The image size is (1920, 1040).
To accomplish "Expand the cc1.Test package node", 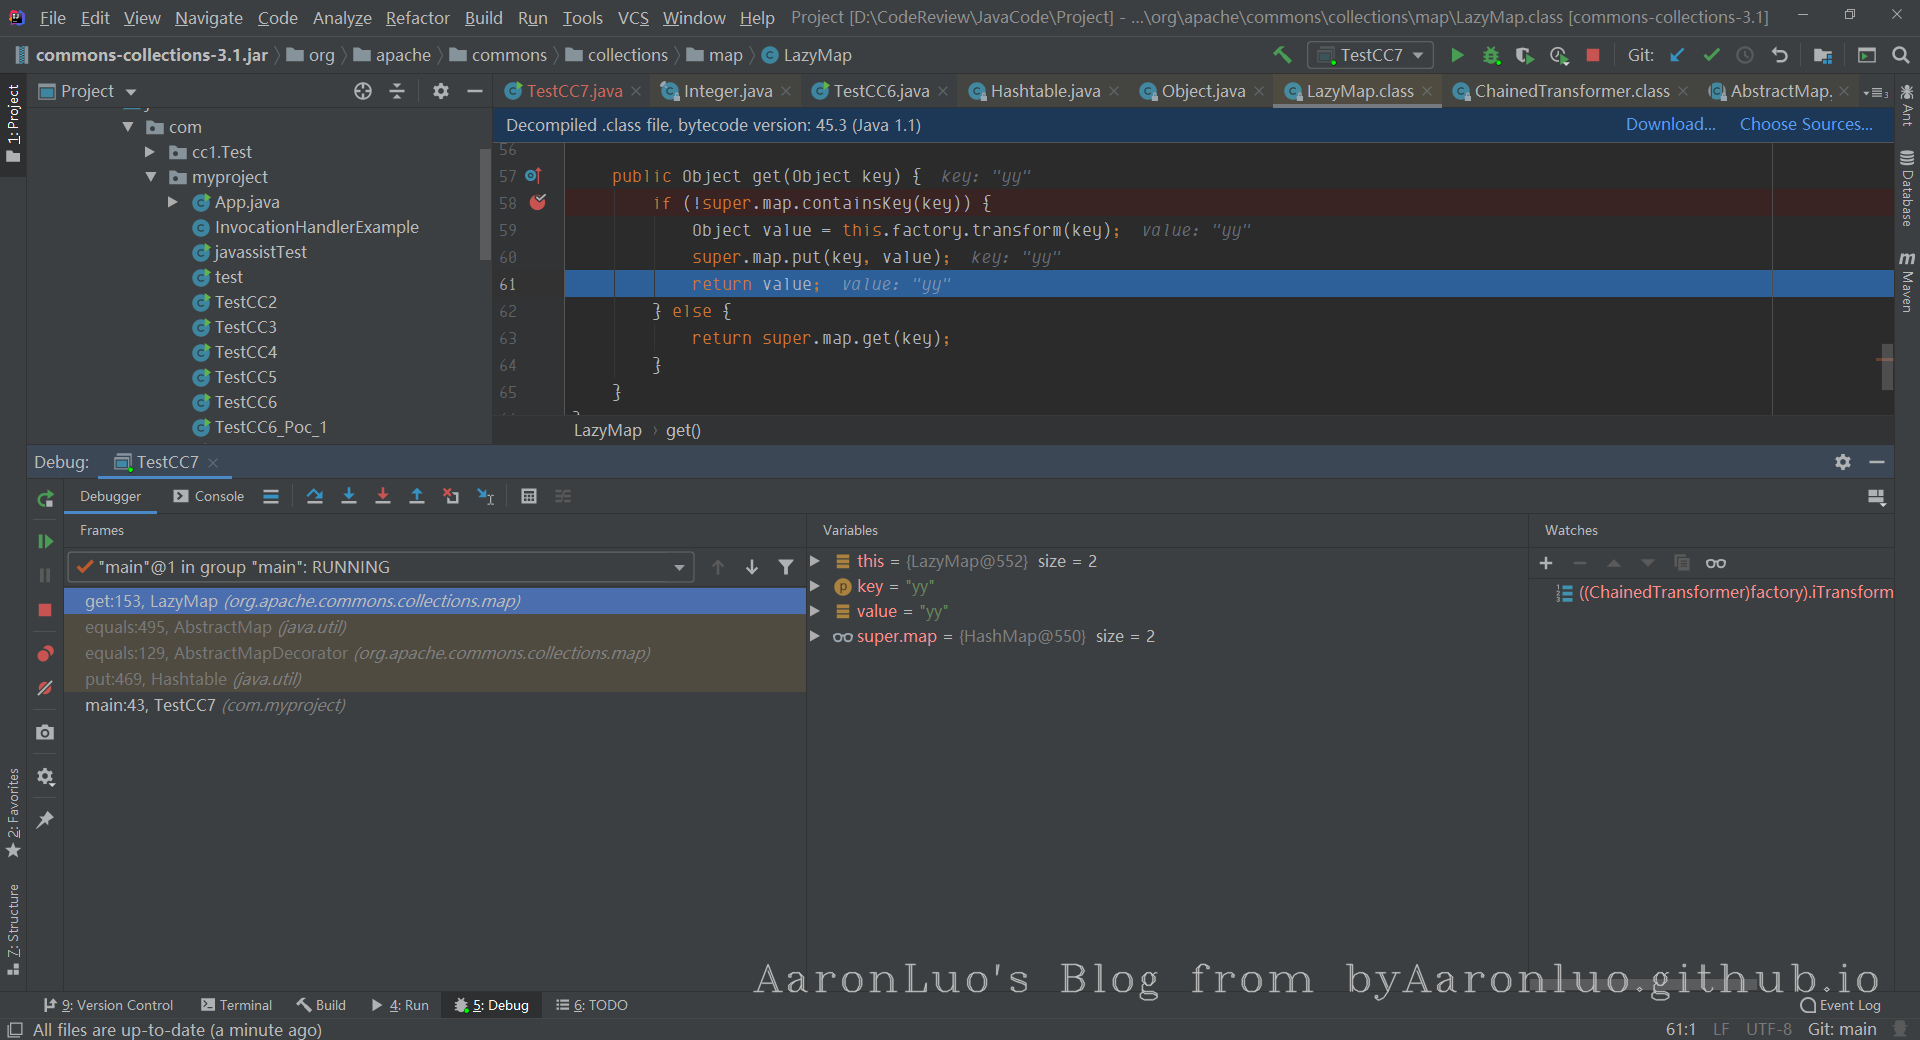I will click(150, 152).
